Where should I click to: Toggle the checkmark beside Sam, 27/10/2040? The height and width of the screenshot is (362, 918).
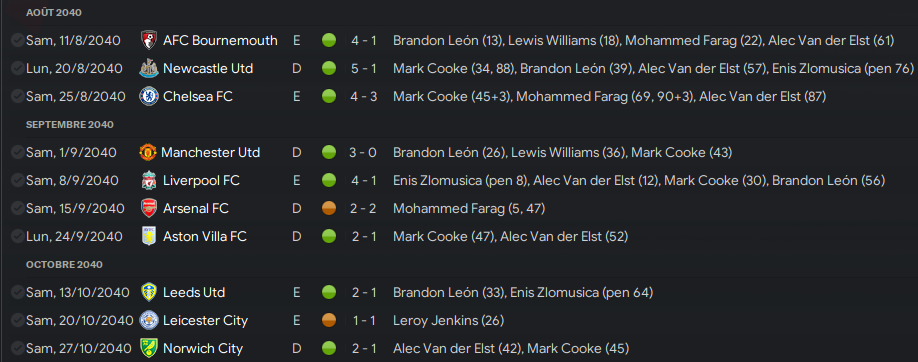coord(18,349)
